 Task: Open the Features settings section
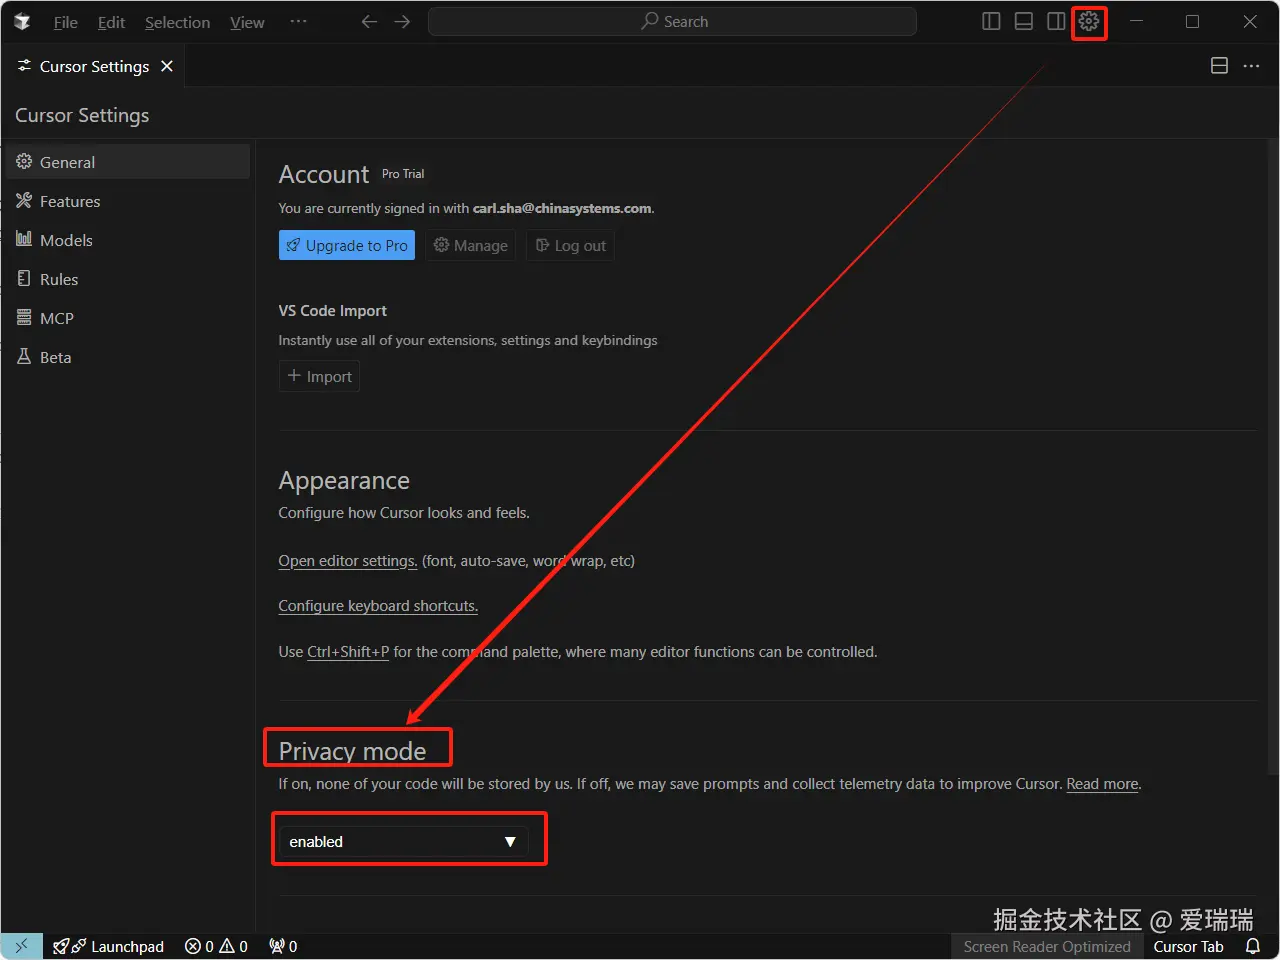point(128,201)
